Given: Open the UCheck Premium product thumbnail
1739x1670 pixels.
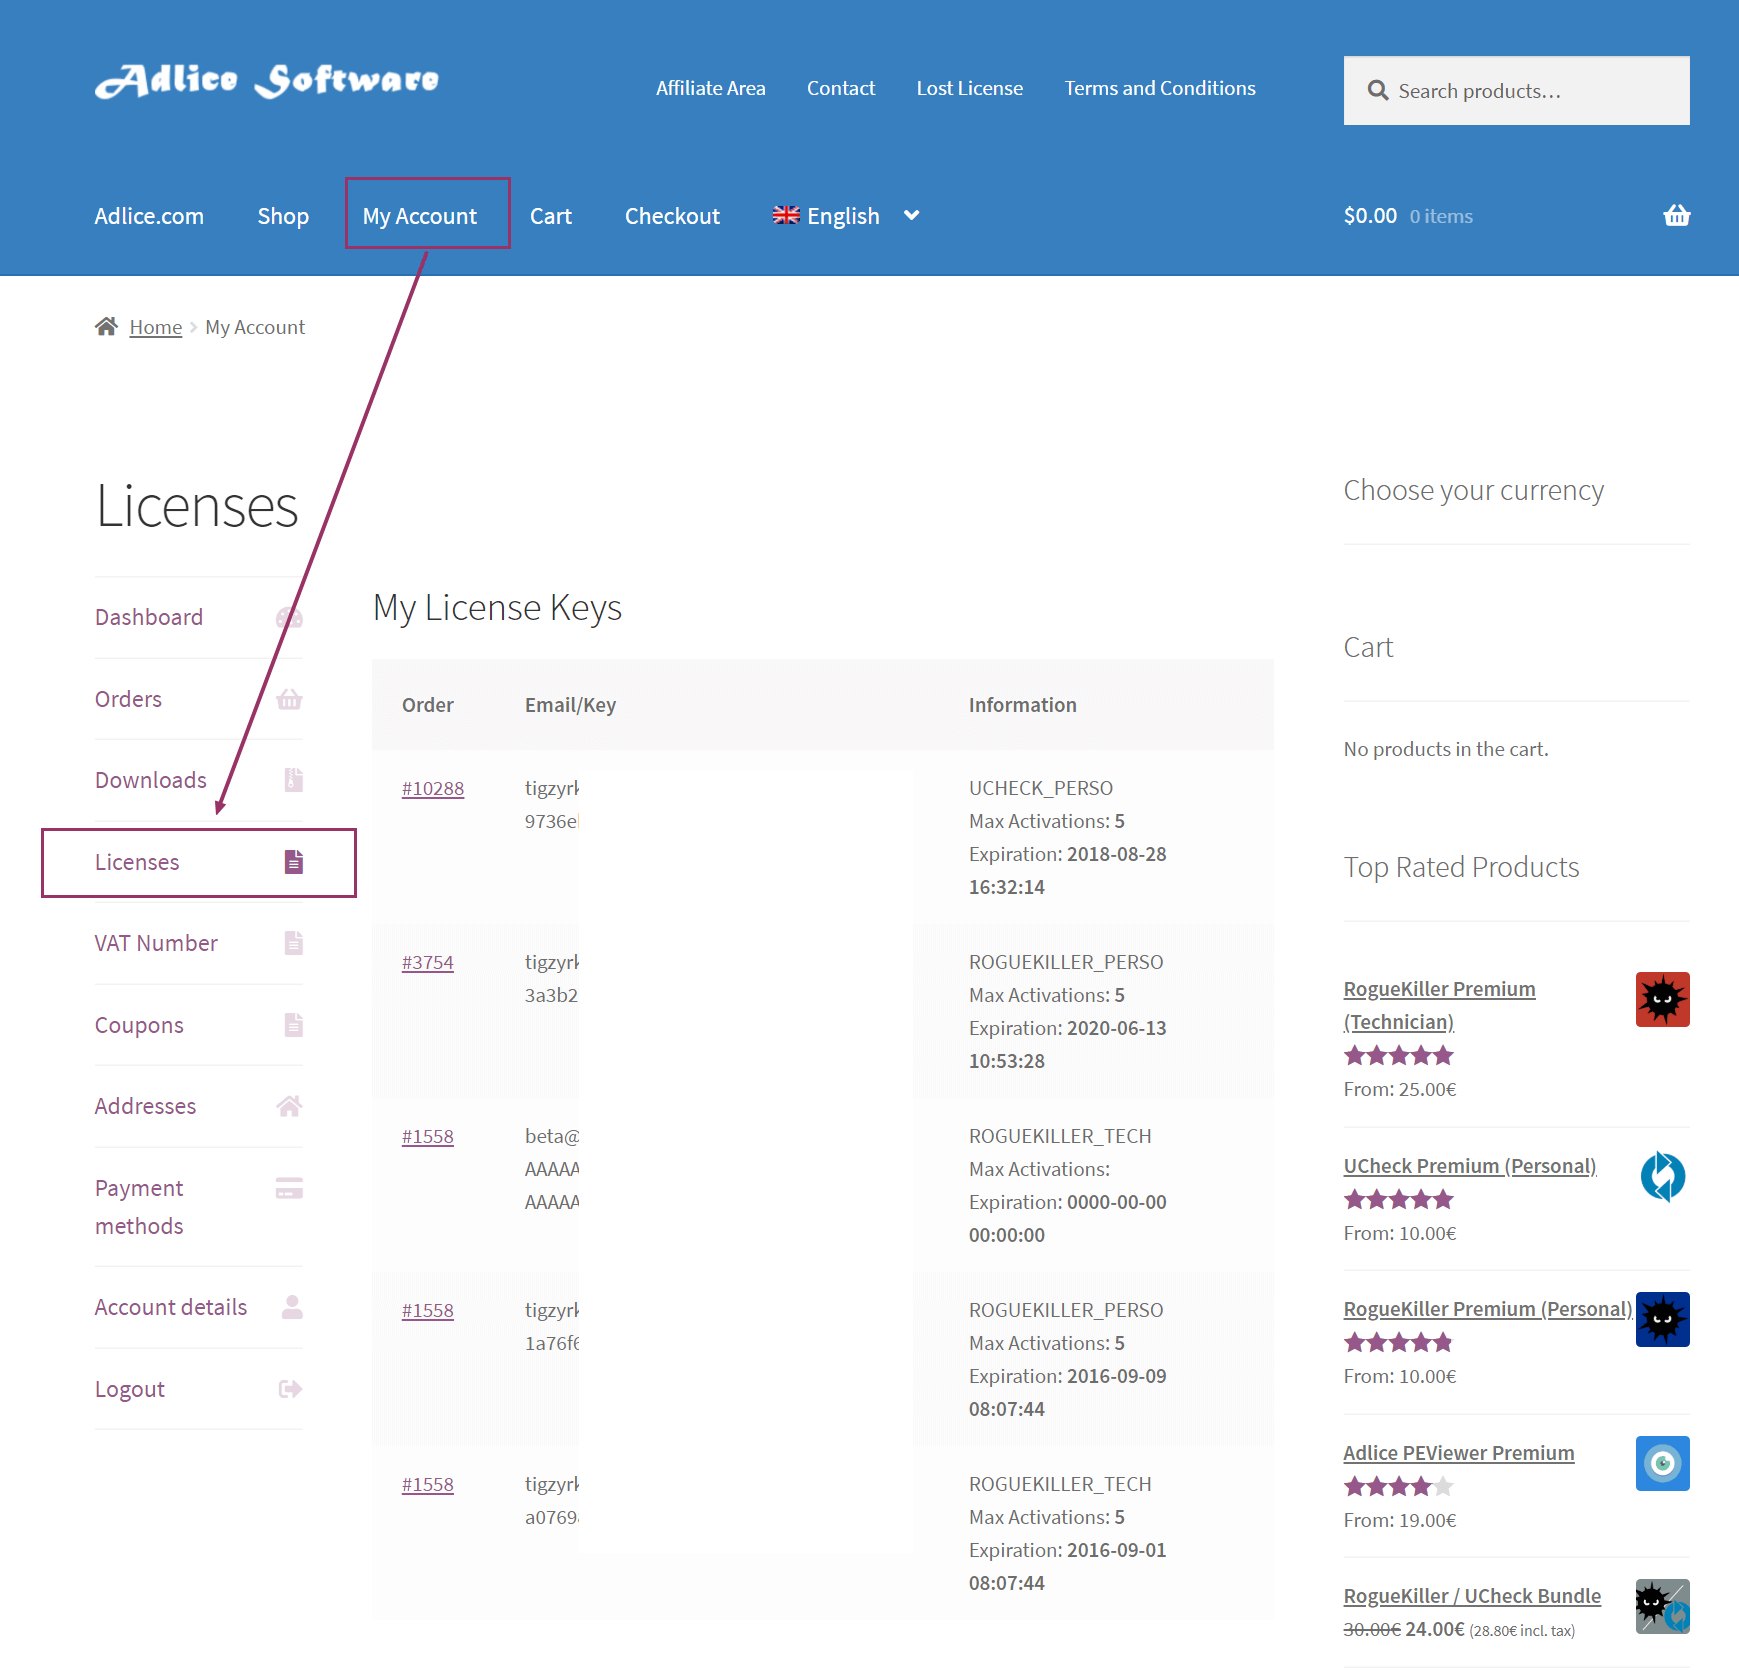Looking at the screenshot, I should click(x=1662, y=1176).
